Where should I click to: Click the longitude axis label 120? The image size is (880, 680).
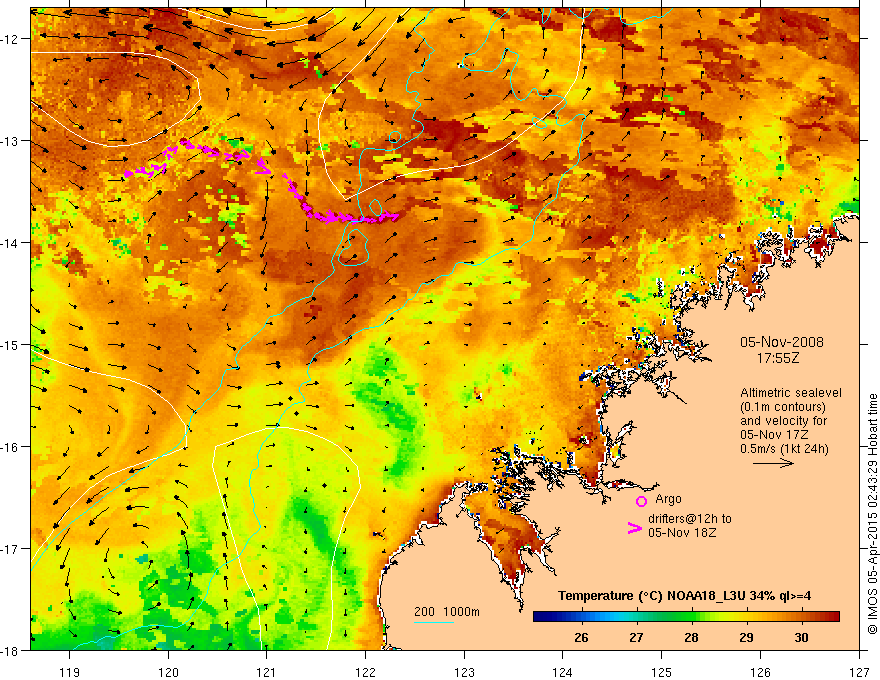168,672
